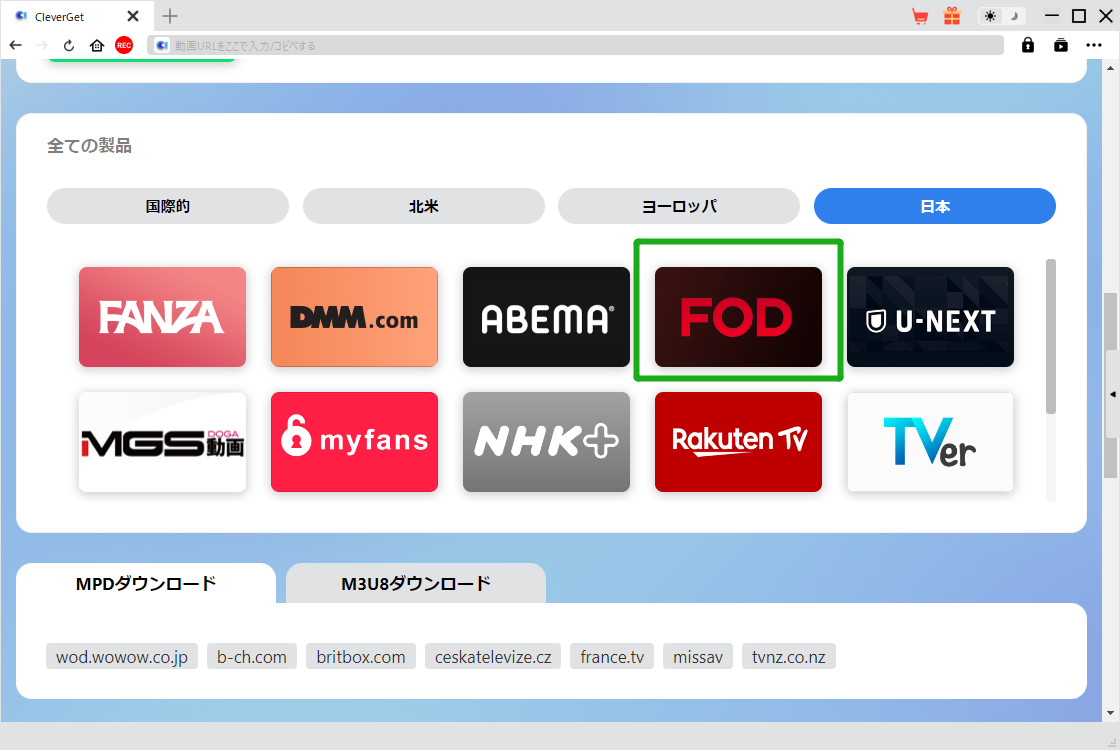Image resolution: width=1120 pixels, height=750 pixels.
Task: Open the Rakuten TV service tile
Action: point(739,441)
